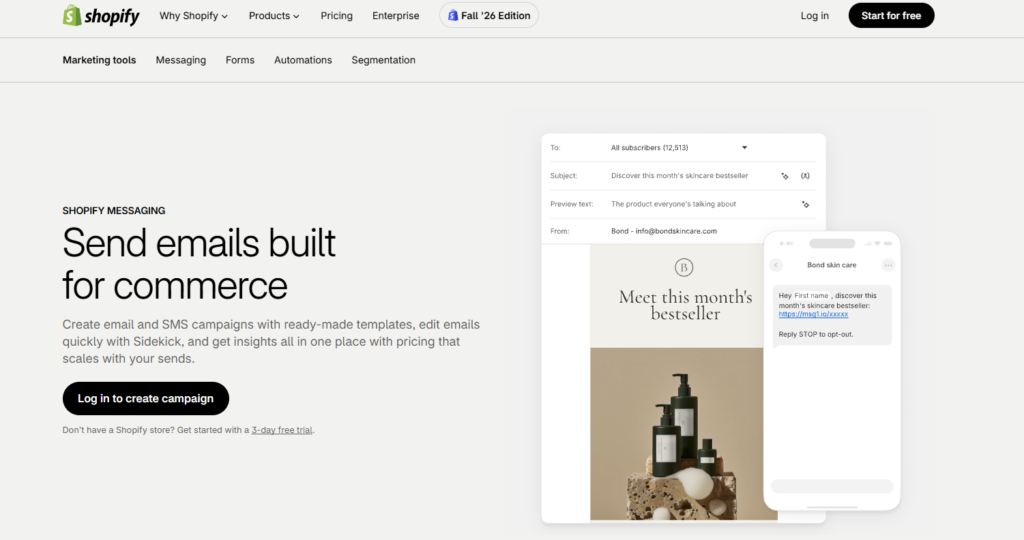Click Log in in header
This screenshot has height=540, width=1024.
pyautogui.click(x=814, y=16)
